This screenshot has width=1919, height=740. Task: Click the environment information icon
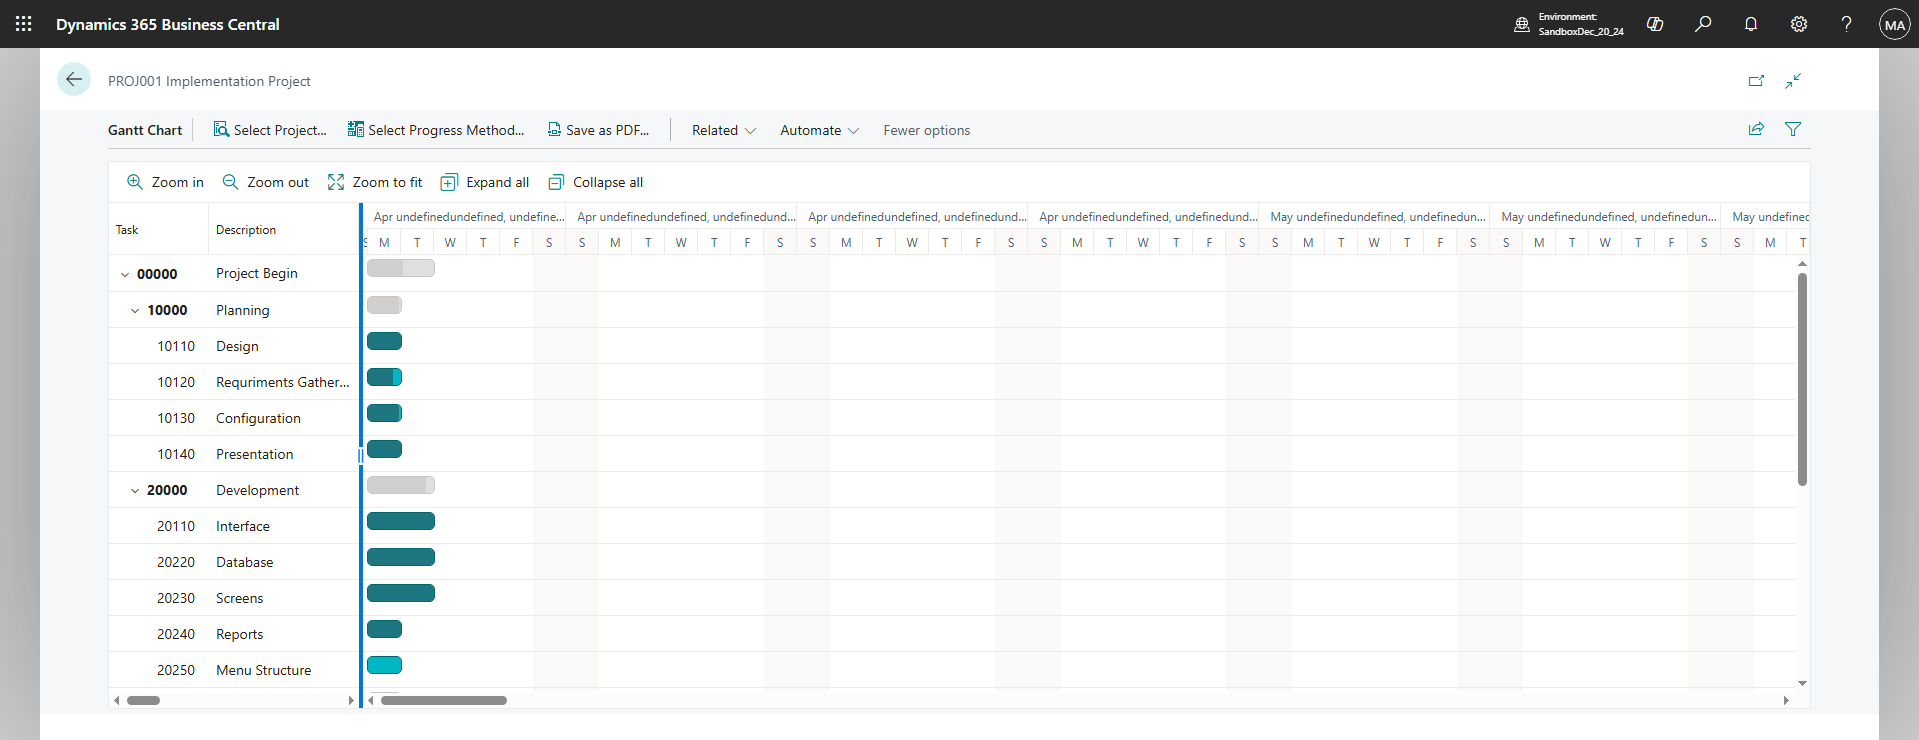pyautogui.click(x=1522, y=24)
